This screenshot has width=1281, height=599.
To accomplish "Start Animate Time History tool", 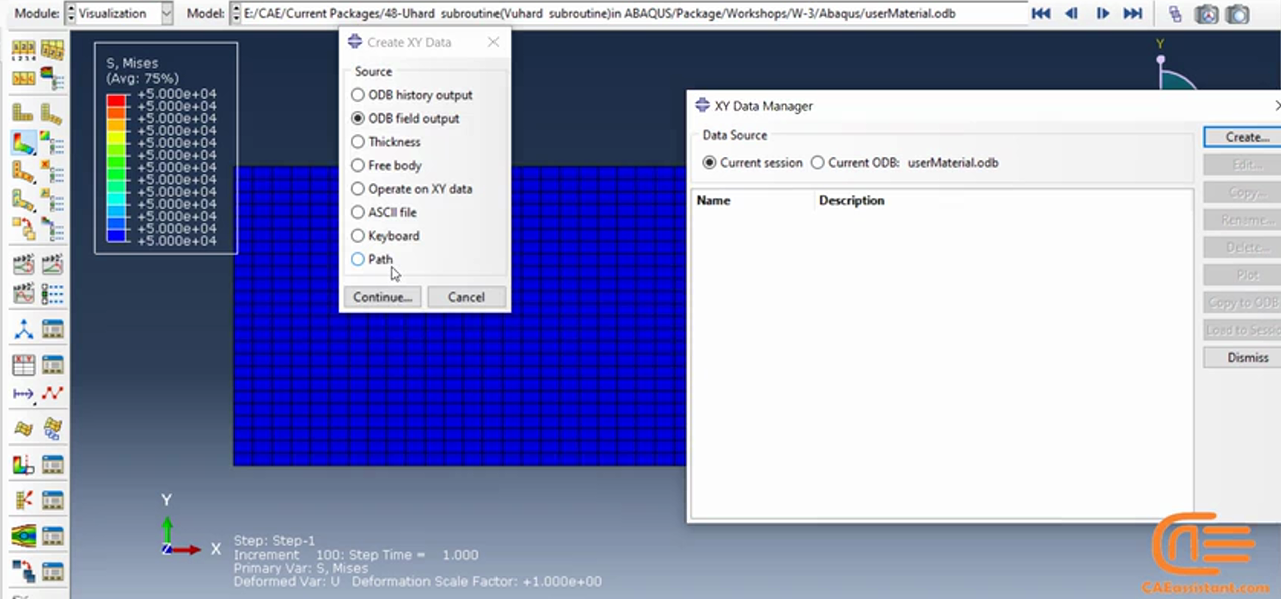I will click(x=52, y=265).
